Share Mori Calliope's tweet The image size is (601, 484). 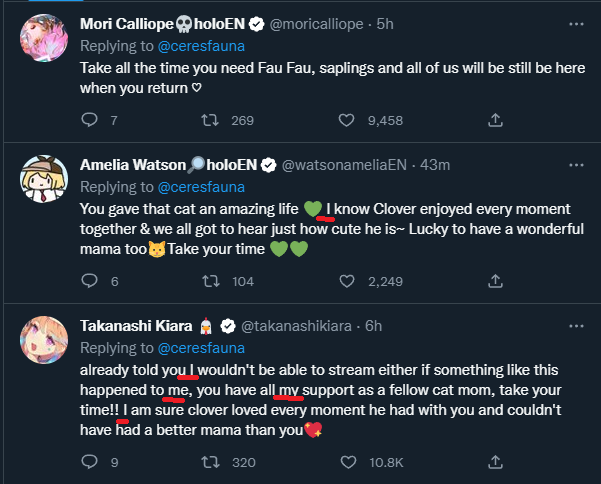click(x=494, y=120)
